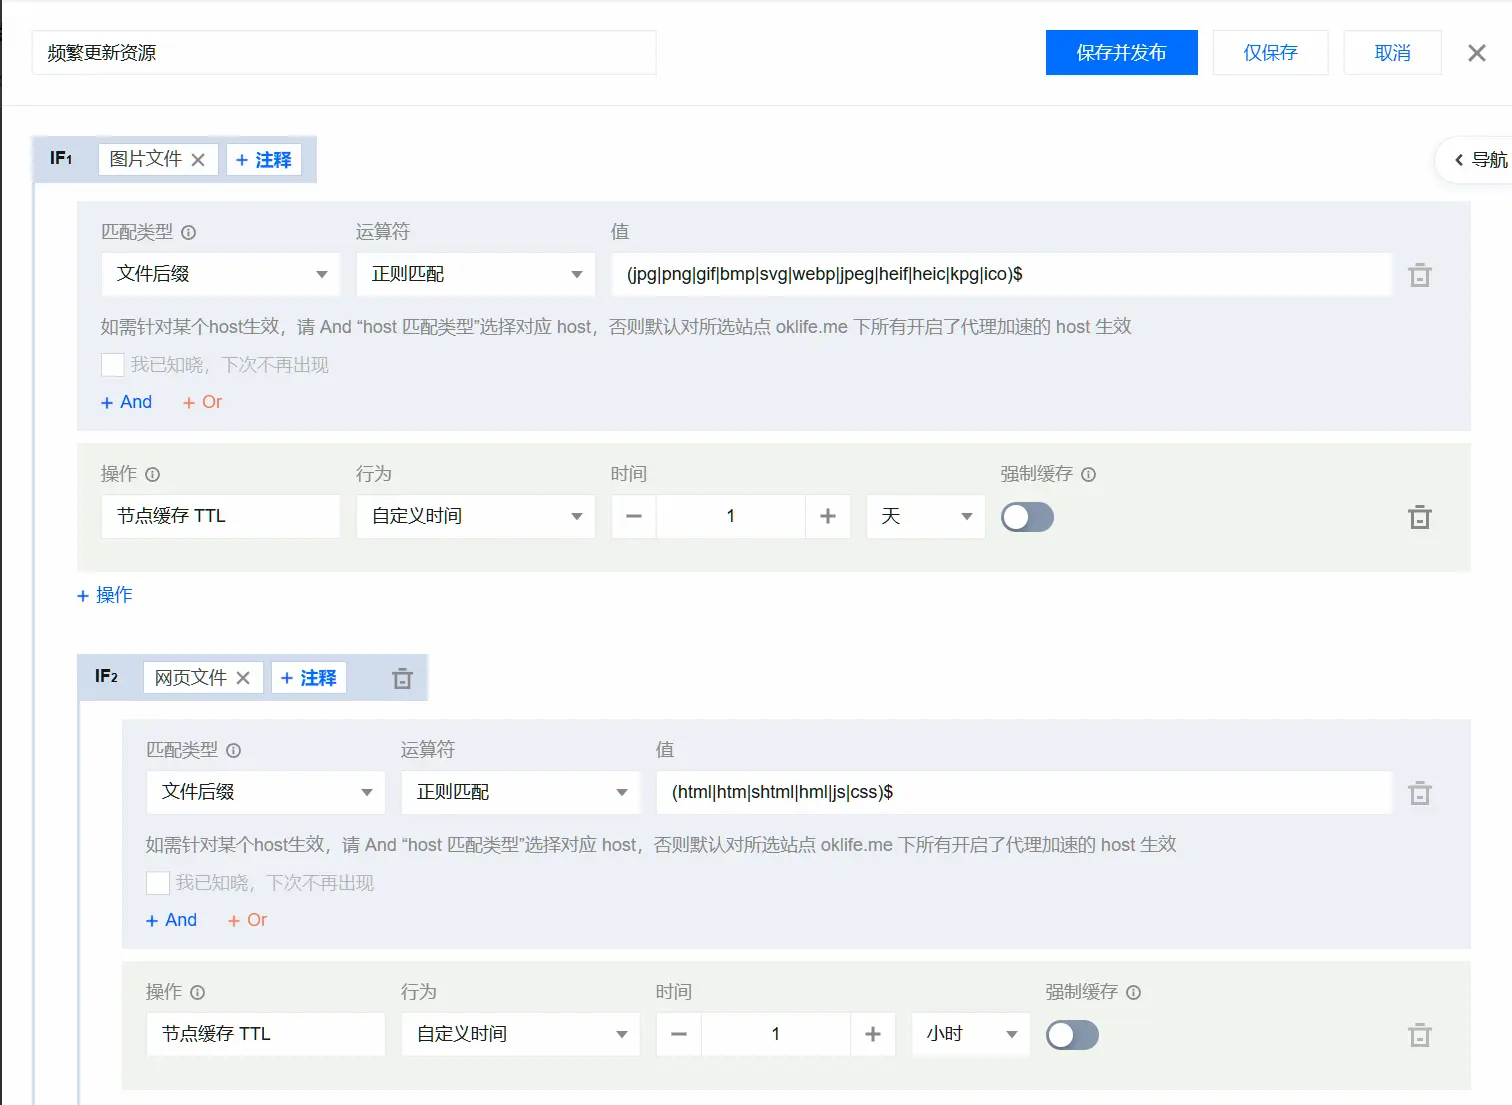Remove the 图片文件 tag with its X
Image resolution: width=1512 pixels, height=1105 pixels.
(x=198, y=160)
